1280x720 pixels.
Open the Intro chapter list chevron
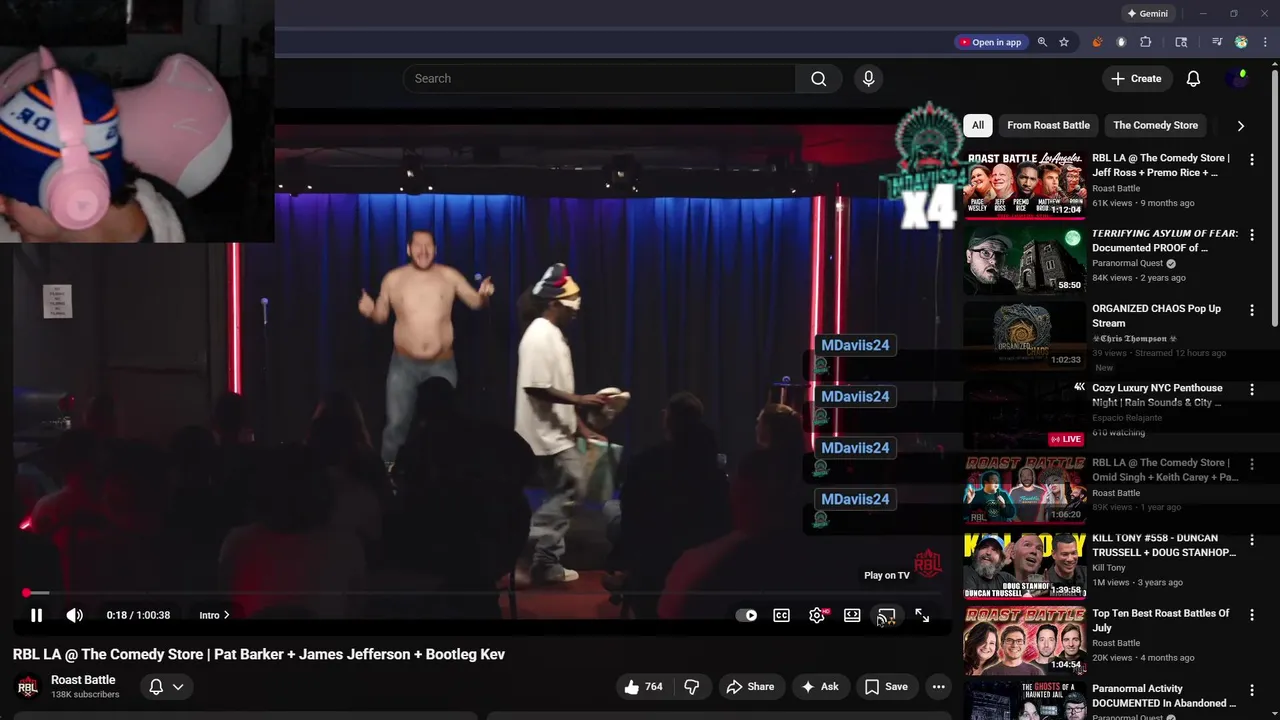[226, 615]
